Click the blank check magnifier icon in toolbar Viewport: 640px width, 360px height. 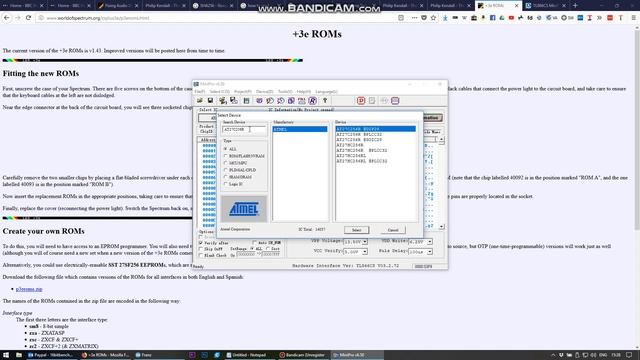click(270, 100)
